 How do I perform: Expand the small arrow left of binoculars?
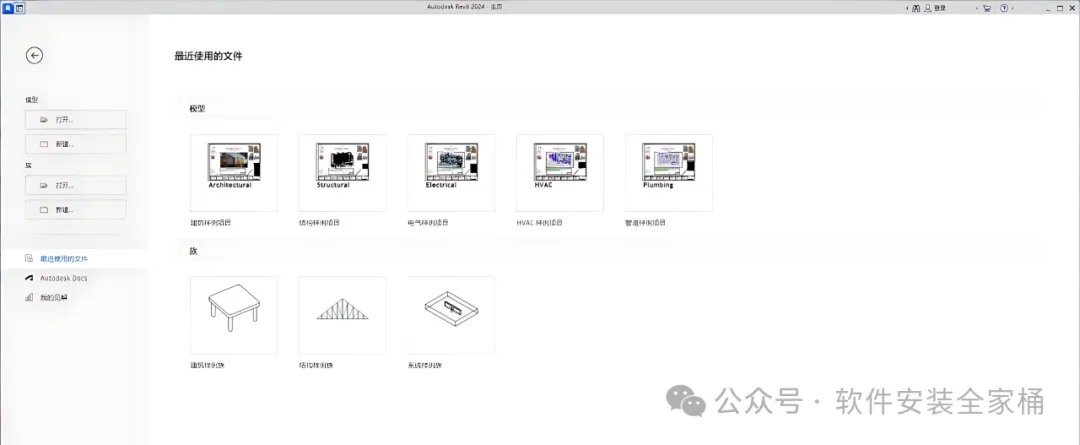point(907,8)
